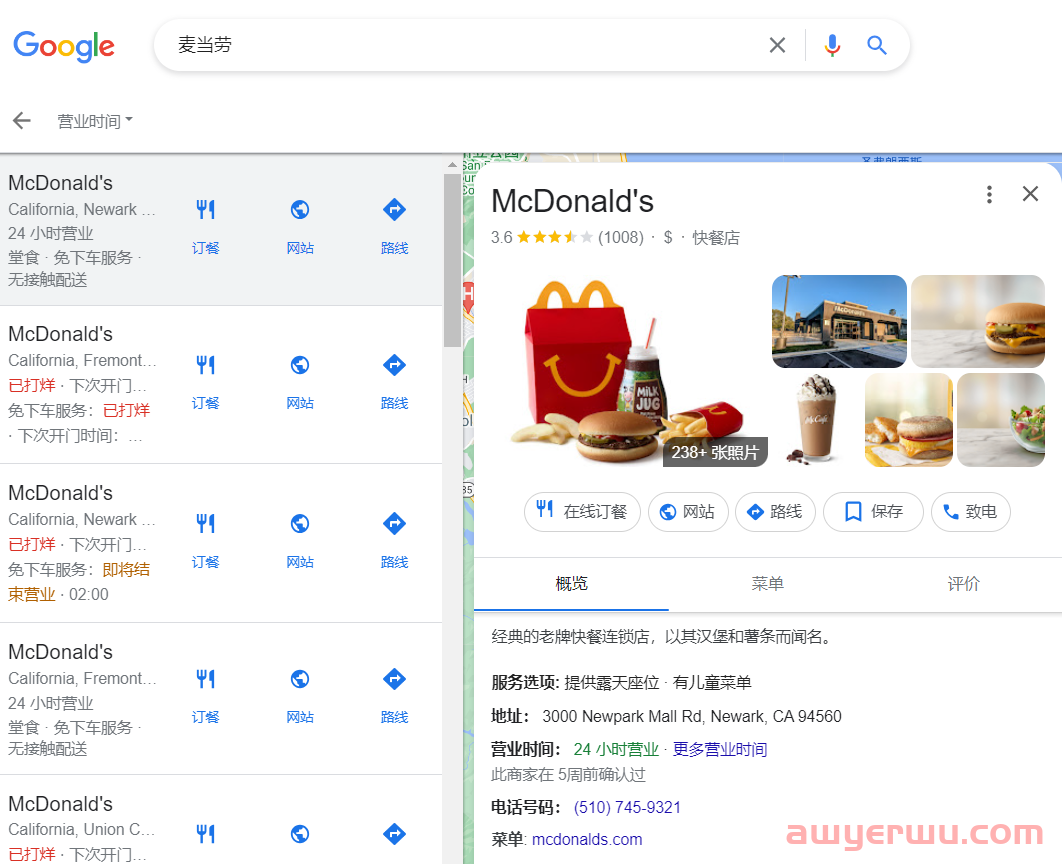1062x864 pixels.
Task: Switch to the 概览 tab
Action: tap(571, 584)
